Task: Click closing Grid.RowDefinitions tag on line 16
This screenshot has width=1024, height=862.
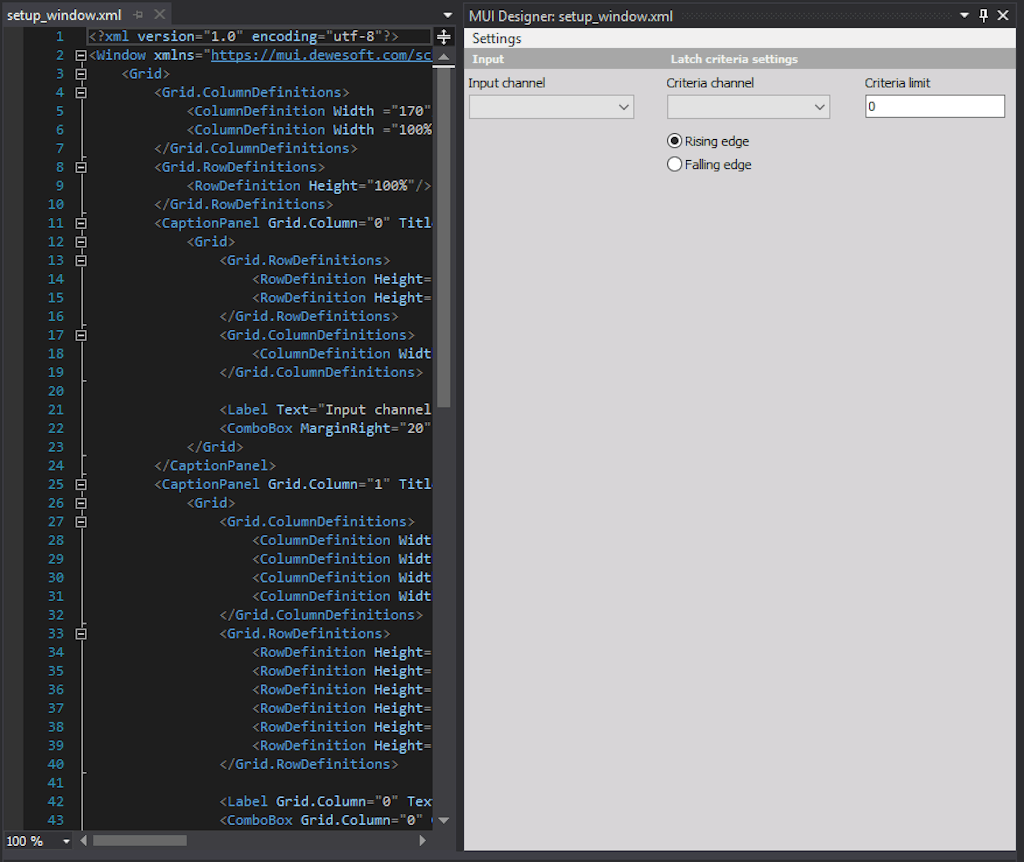Action: coord(309,317)
